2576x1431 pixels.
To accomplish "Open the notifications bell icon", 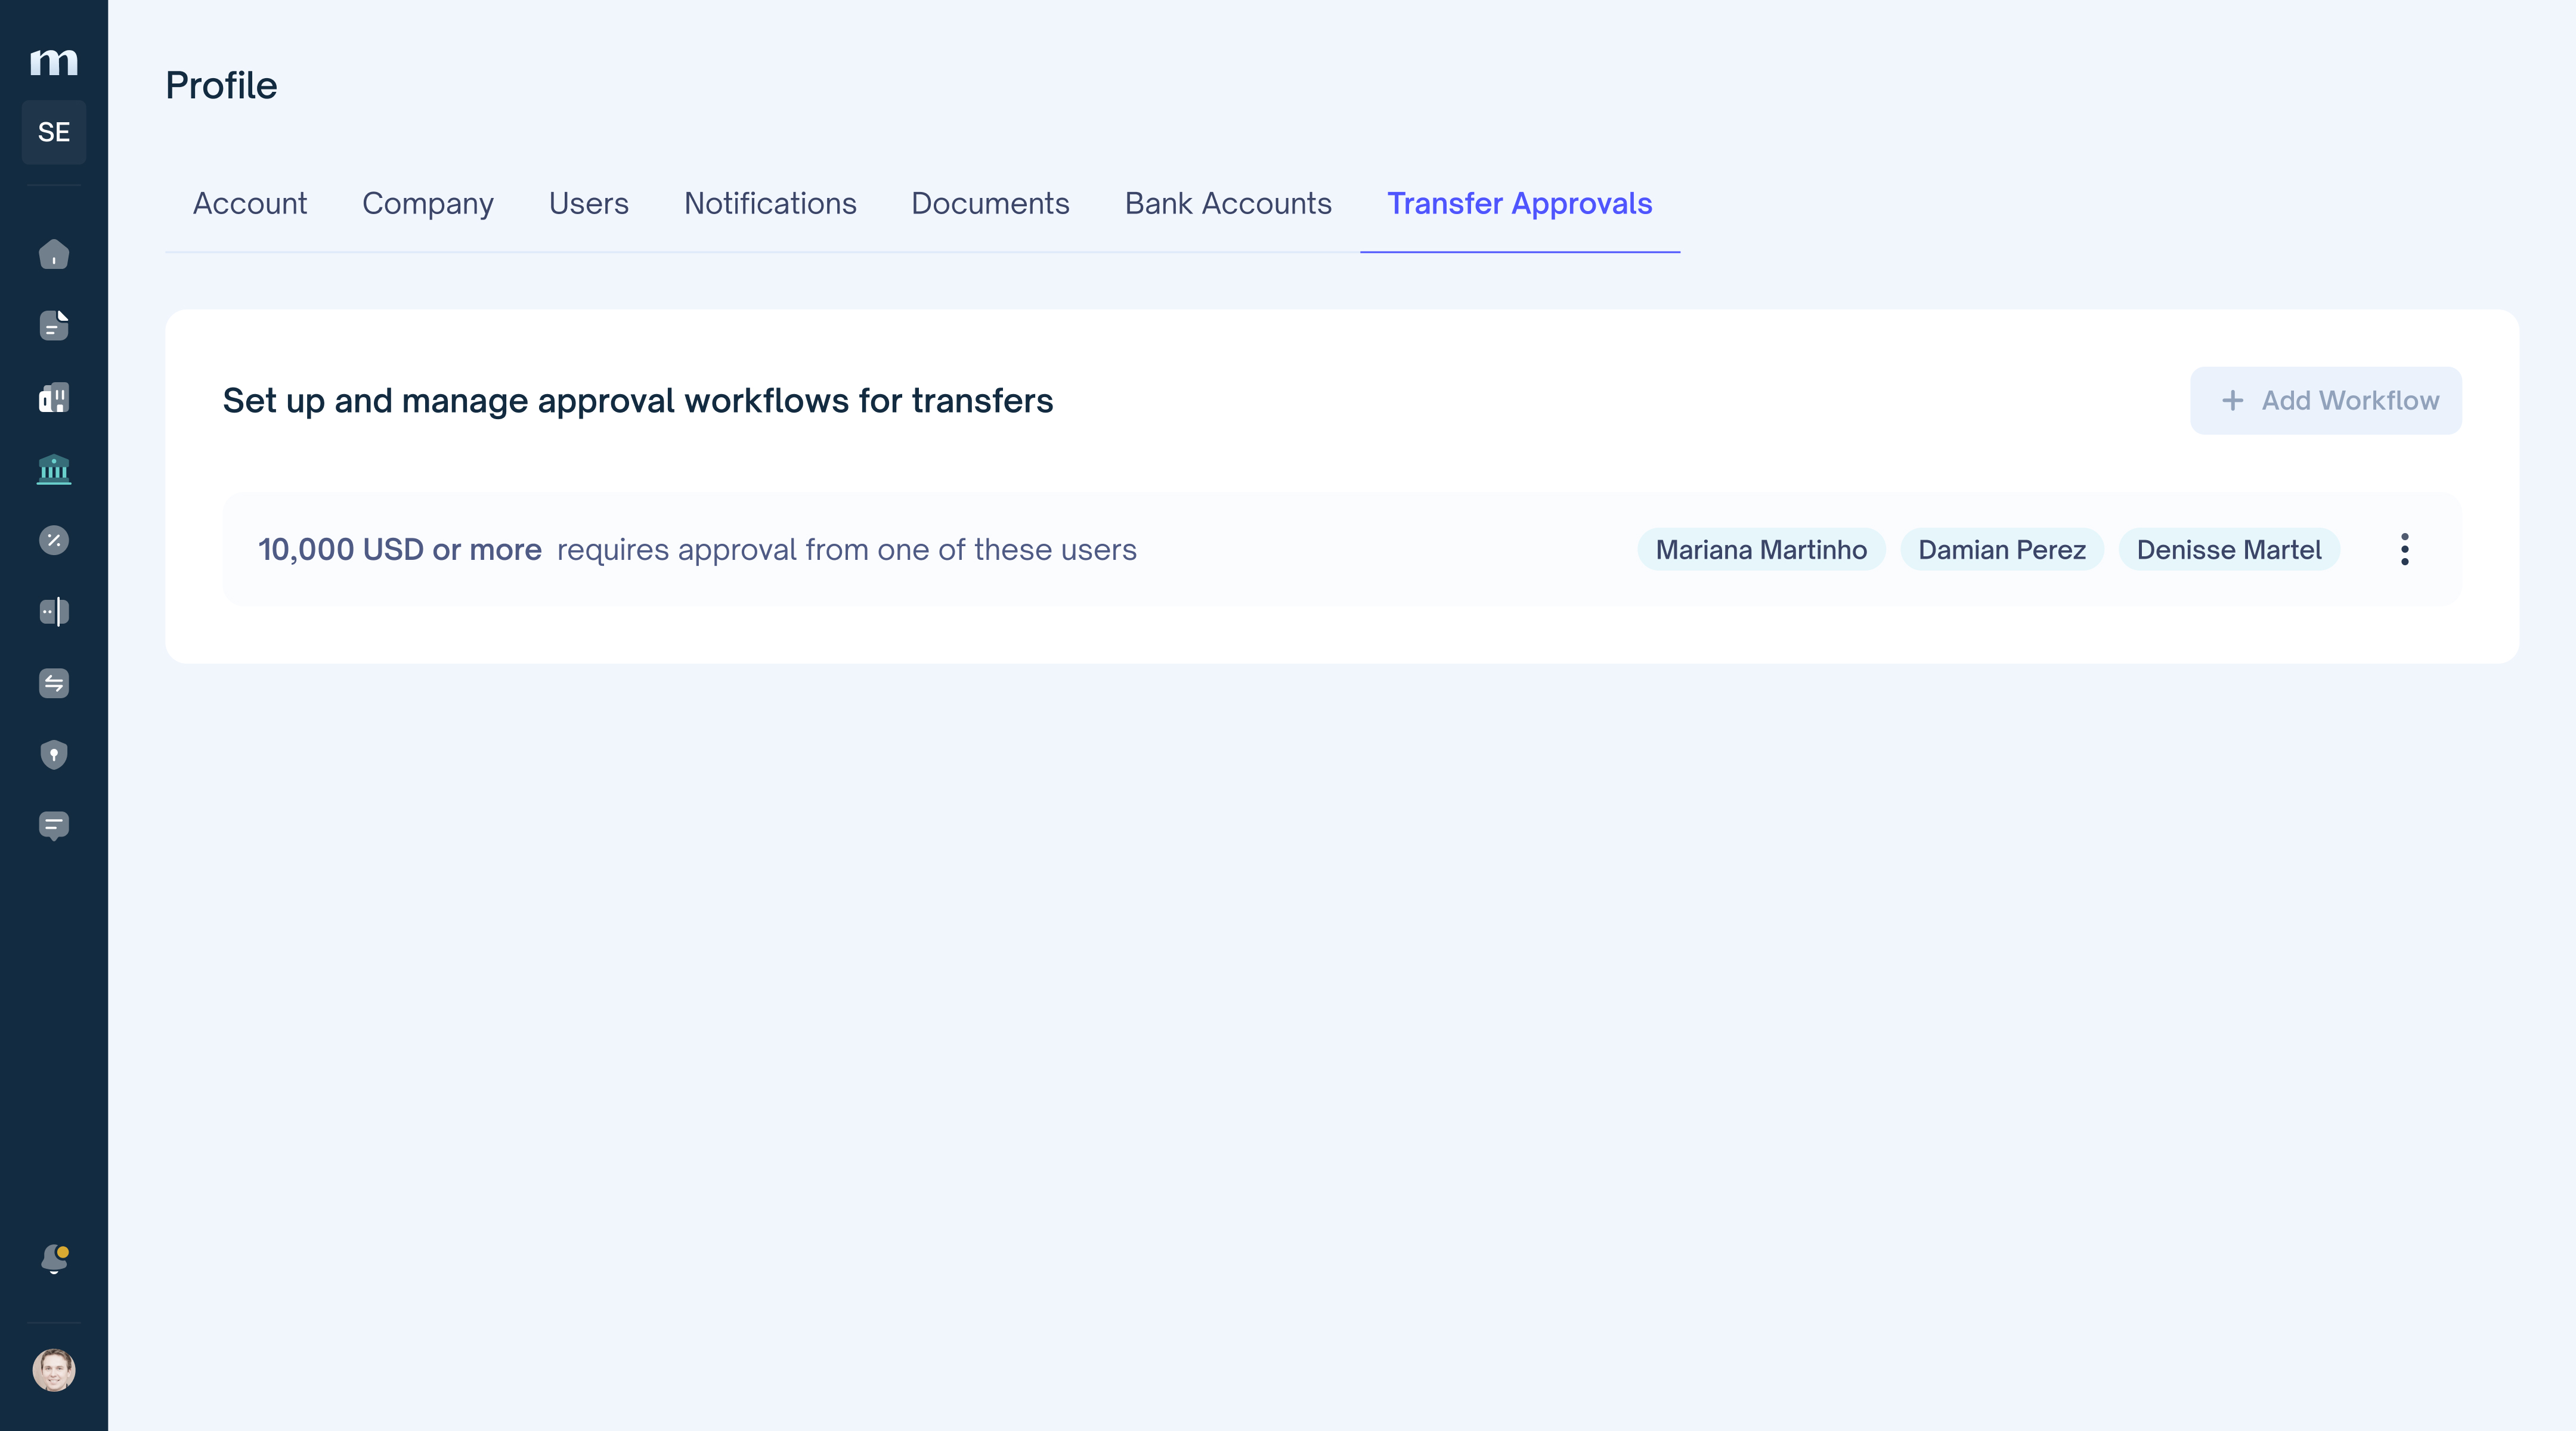I will click(x=54, y=1258).
